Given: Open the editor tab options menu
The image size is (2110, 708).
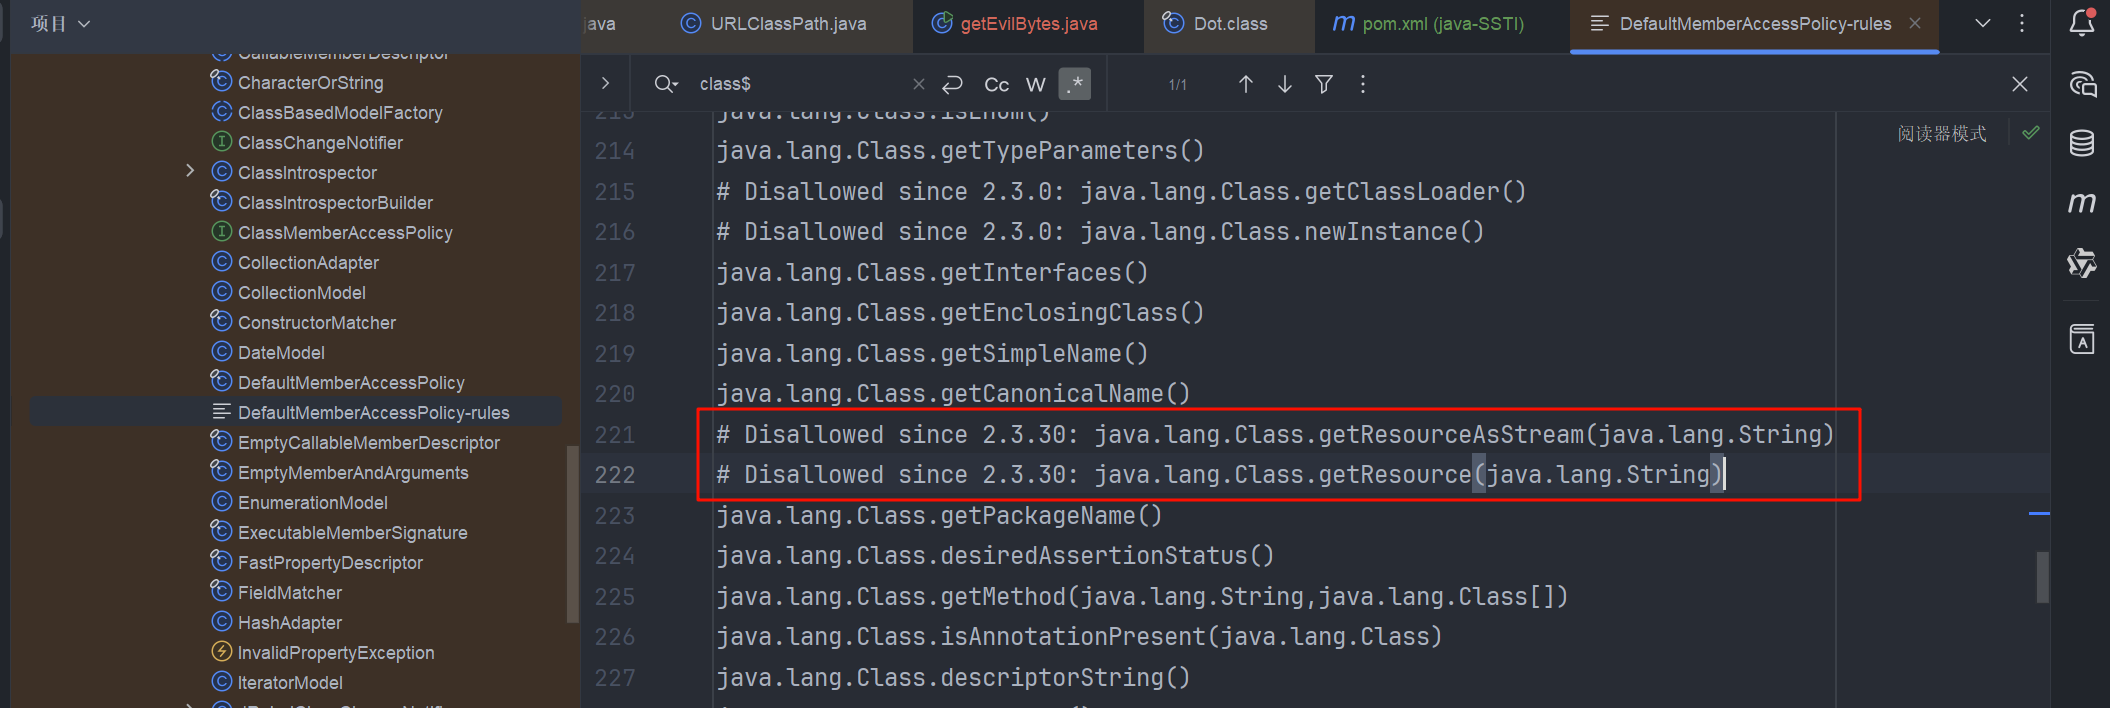Looking at the screenshot, I should tap(2022, 23).
